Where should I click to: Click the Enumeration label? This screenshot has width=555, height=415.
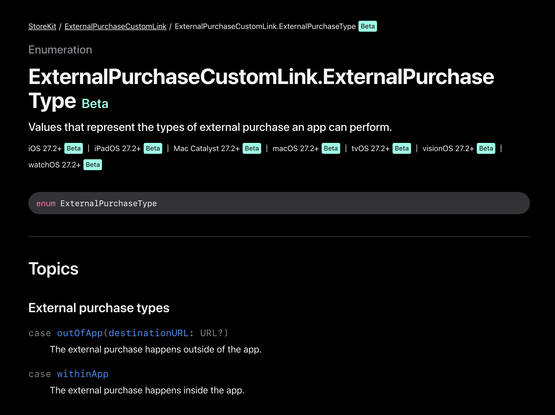(60, 50)
